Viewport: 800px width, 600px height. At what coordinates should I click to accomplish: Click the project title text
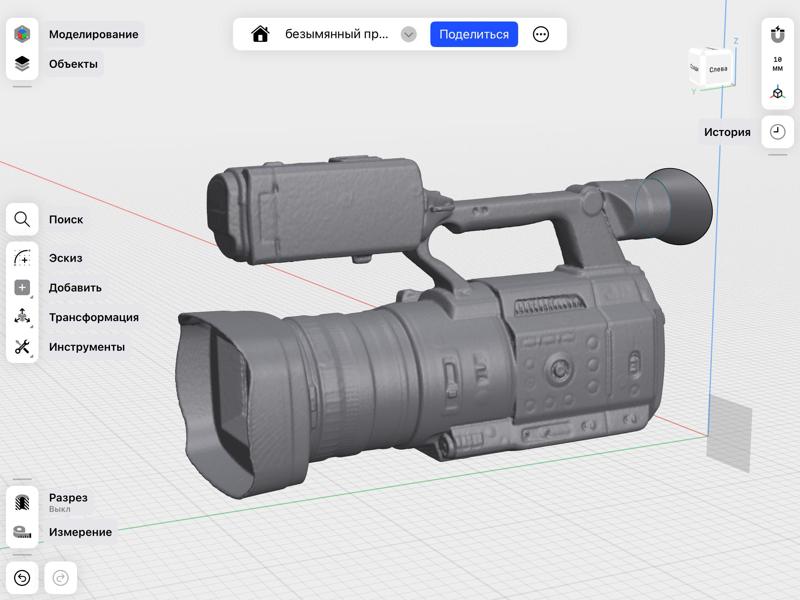pos(337,34)
